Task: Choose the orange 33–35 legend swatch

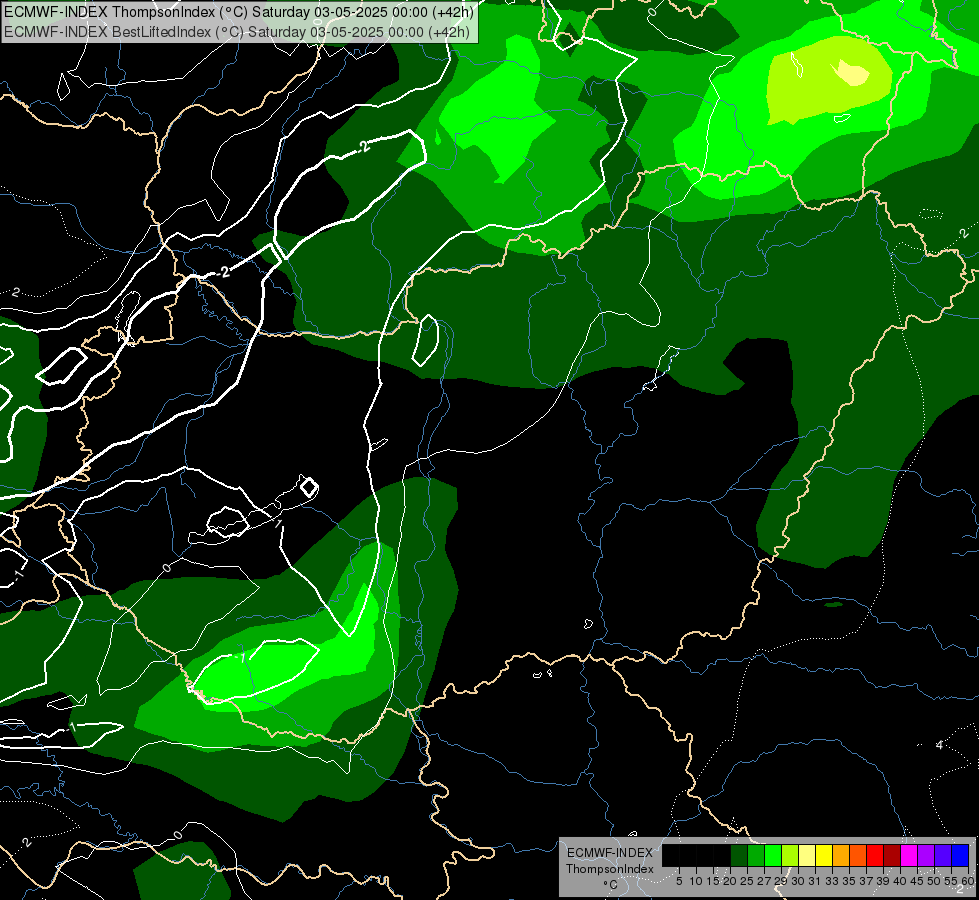Action: 841,855
